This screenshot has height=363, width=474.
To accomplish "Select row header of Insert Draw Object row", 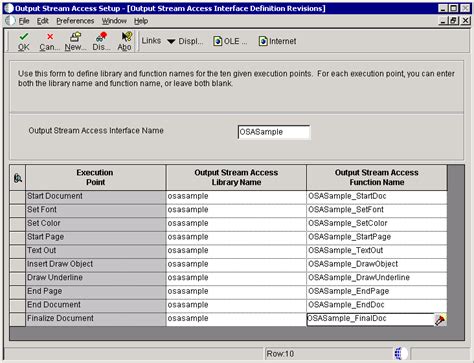I will tap(17, 265).
